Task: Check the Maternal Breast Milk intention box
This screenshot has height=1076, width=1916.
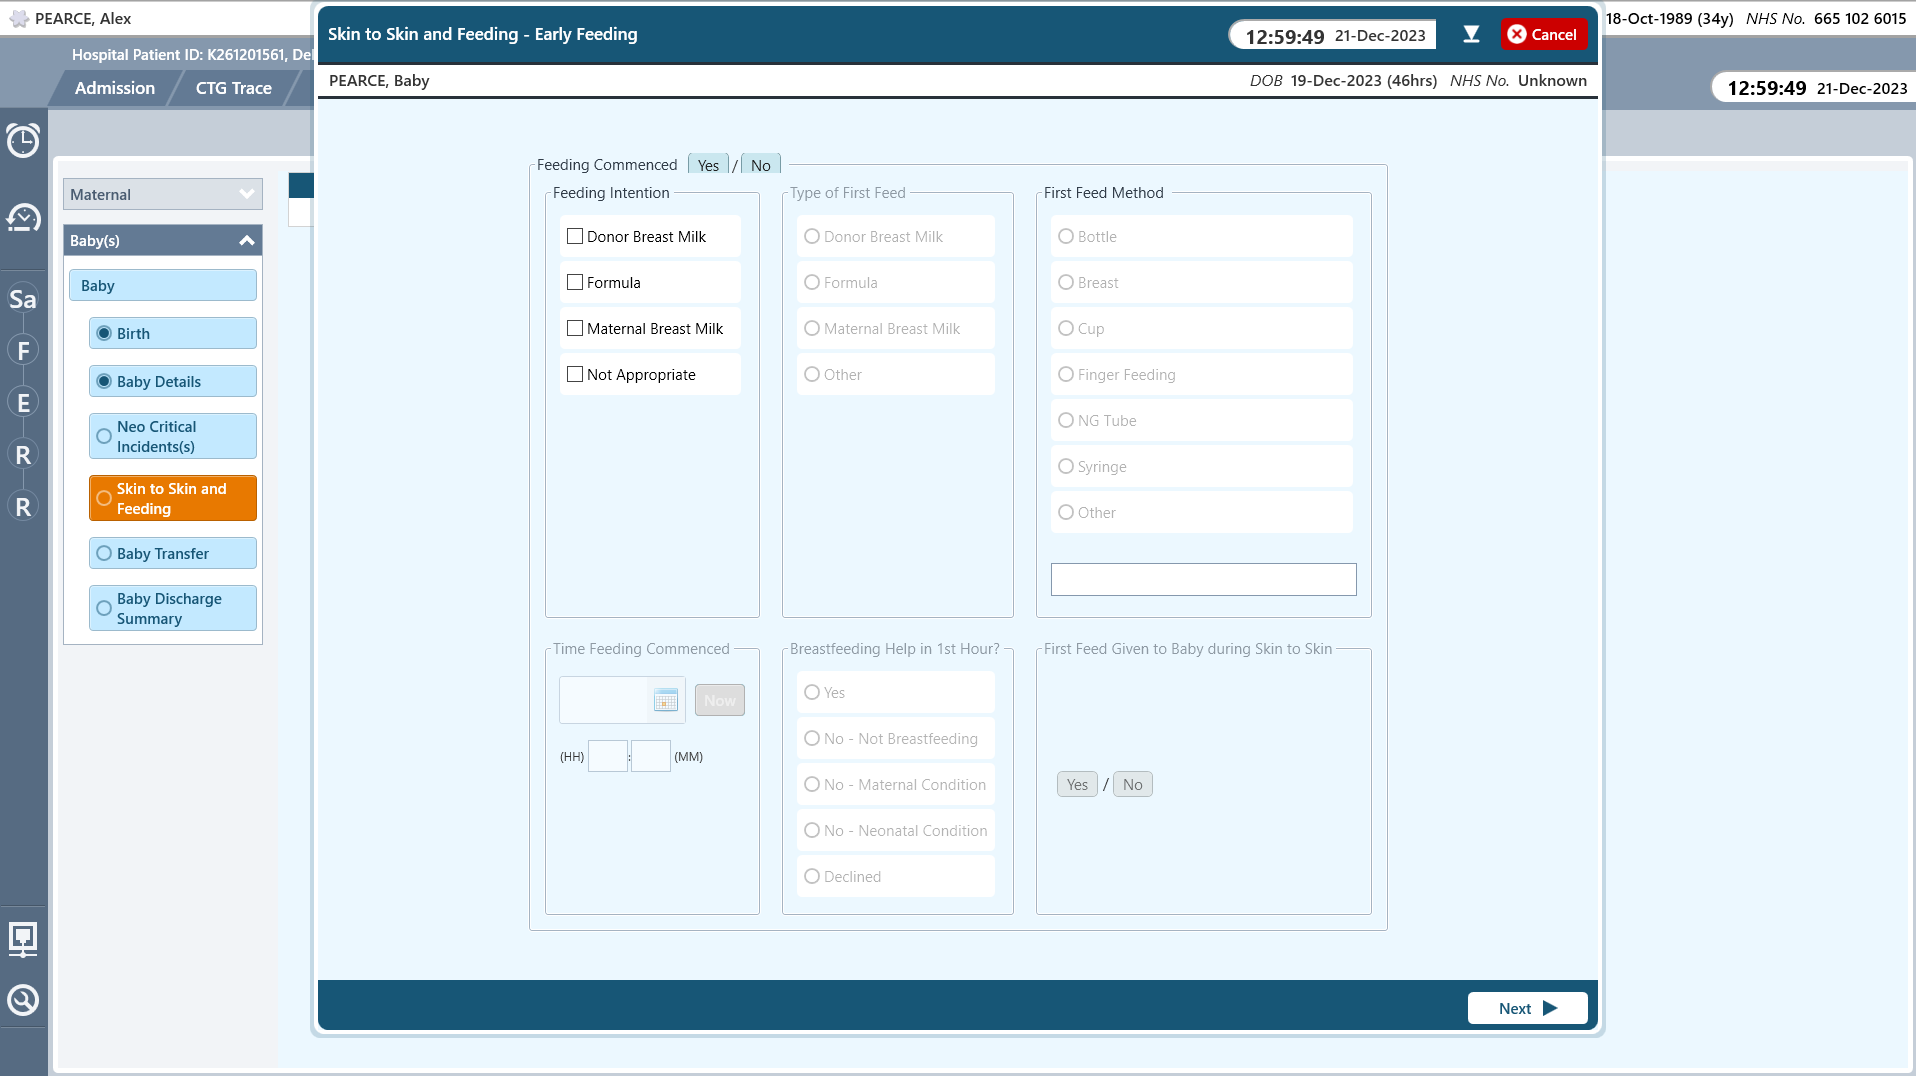Action: (575, 328)
